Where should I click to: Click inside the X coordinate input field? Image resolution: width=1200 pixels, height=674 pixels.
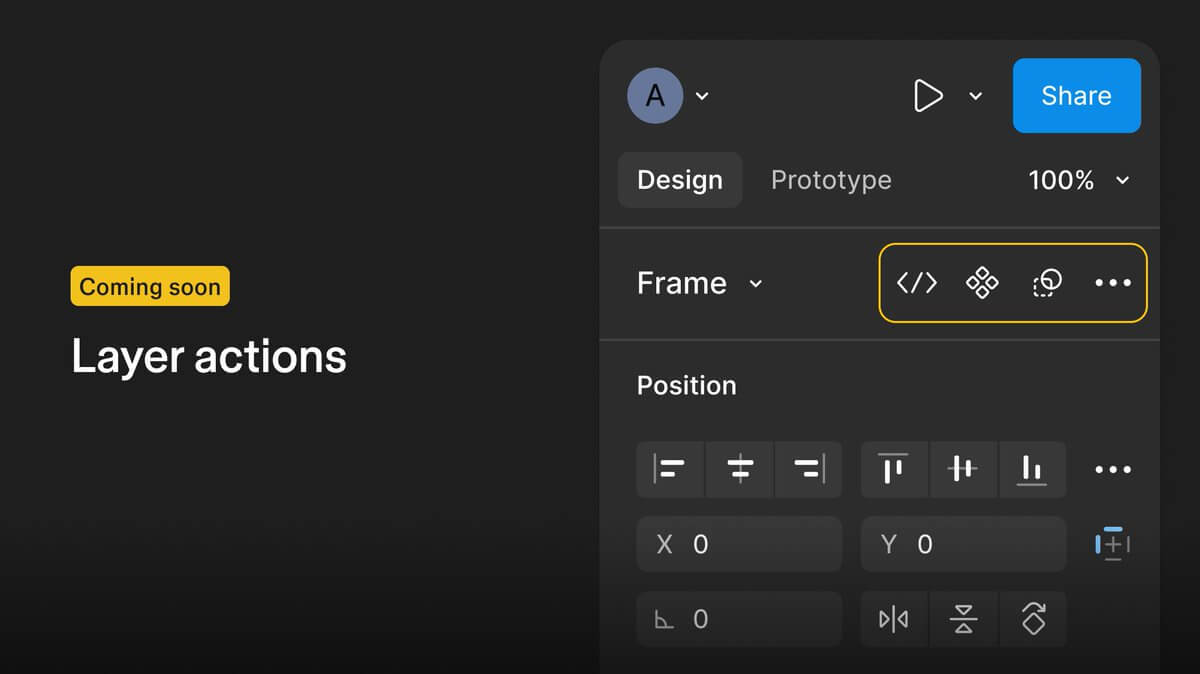[x=739, y=544]
